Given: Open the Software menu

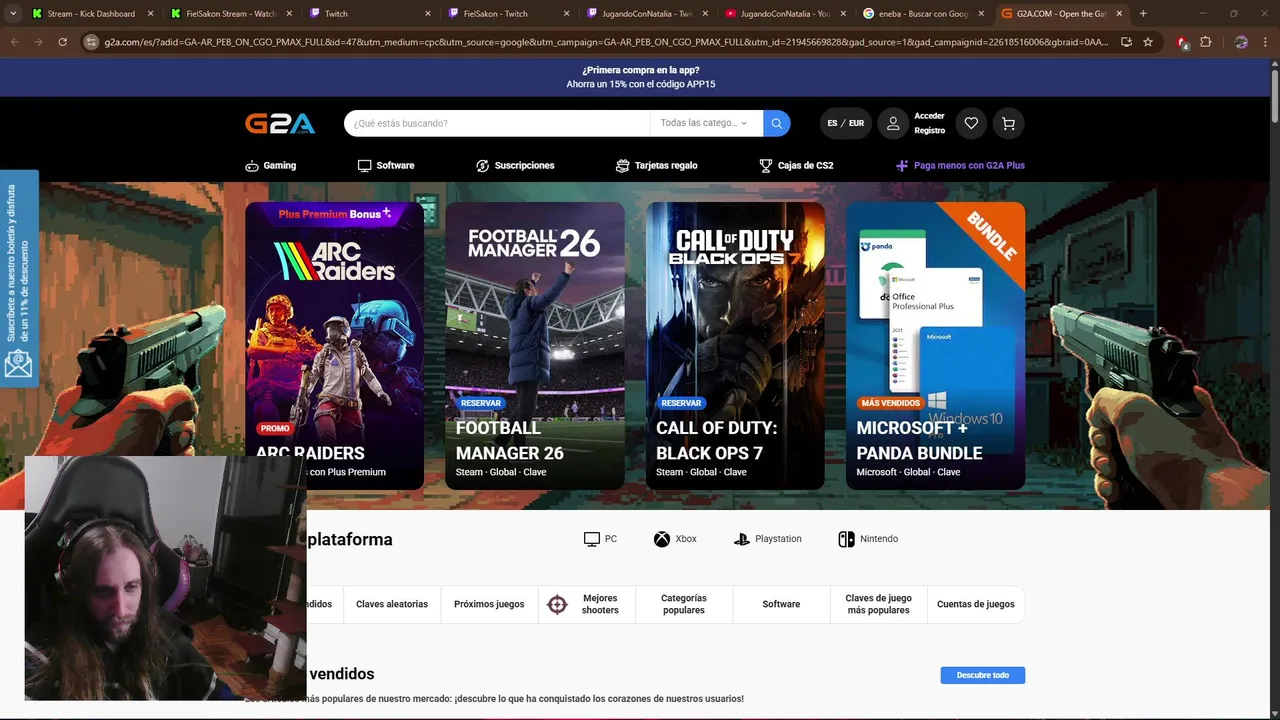Looking at the screenshot, I should [x=386, y=165].
